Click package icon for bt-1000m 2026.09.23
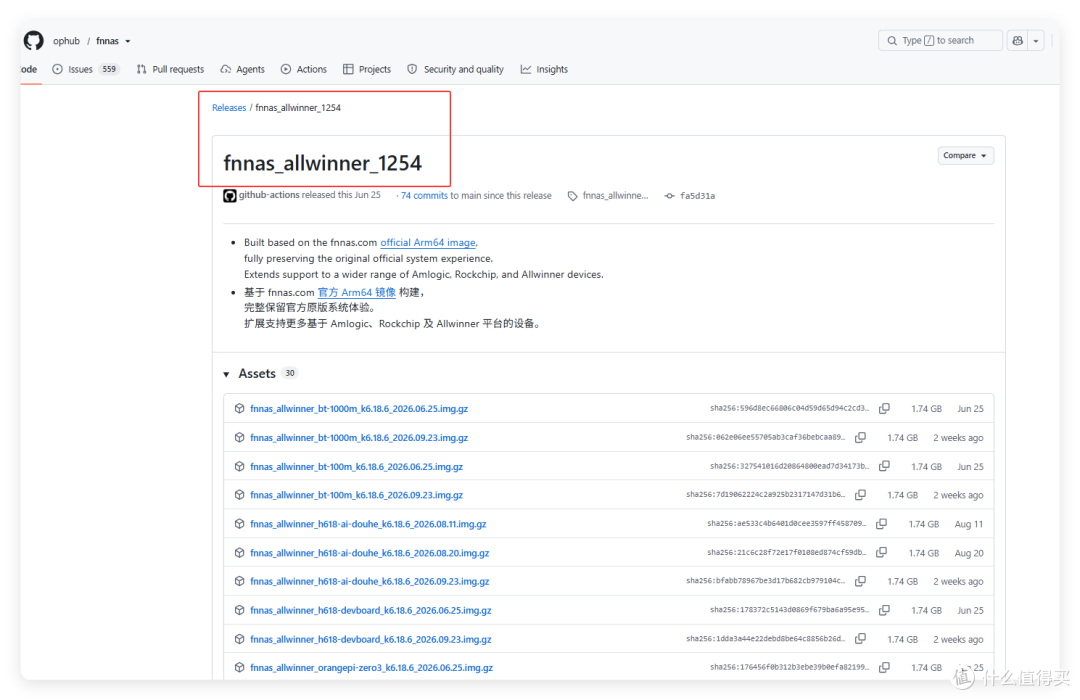 (x=239, y=438)
